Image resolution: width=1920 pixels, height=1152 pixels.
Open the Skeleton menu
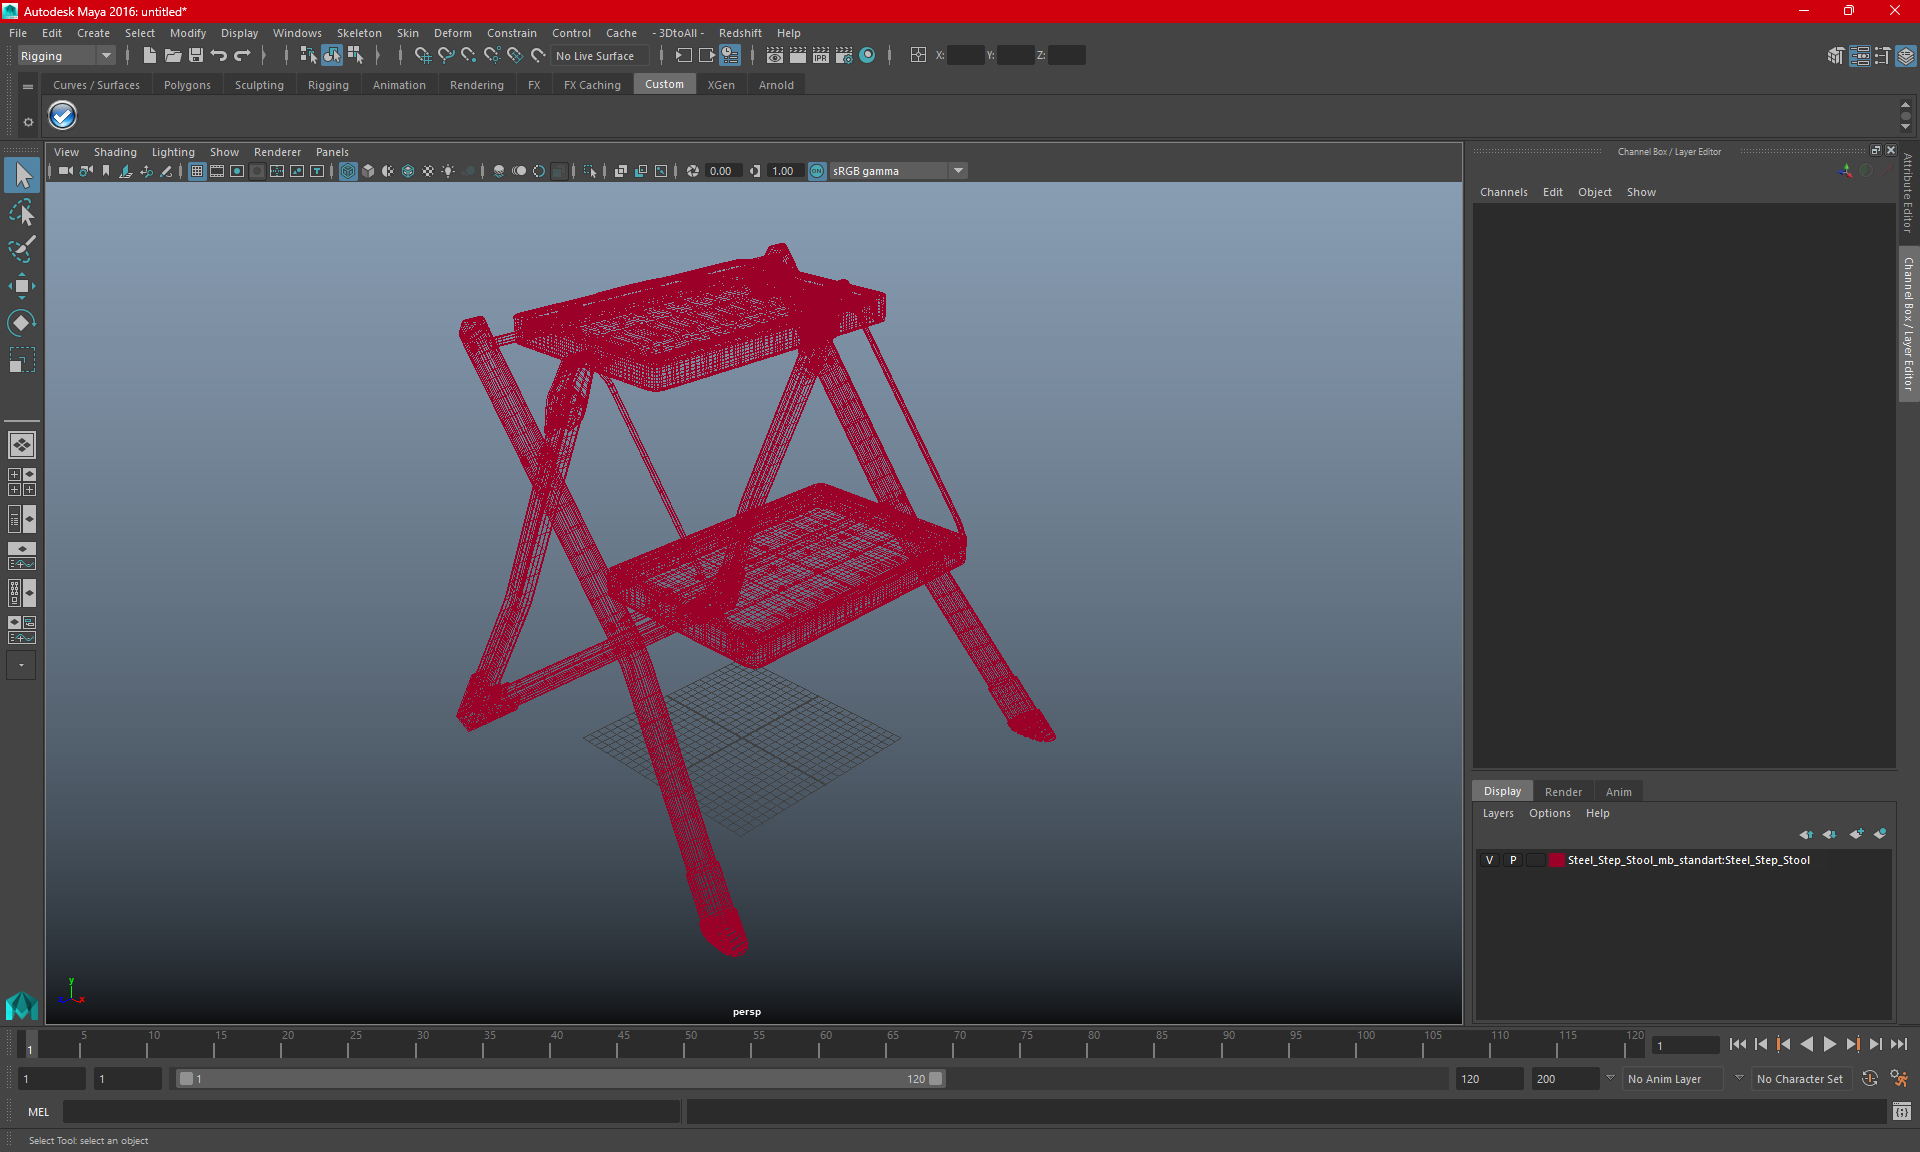[359, 33]
